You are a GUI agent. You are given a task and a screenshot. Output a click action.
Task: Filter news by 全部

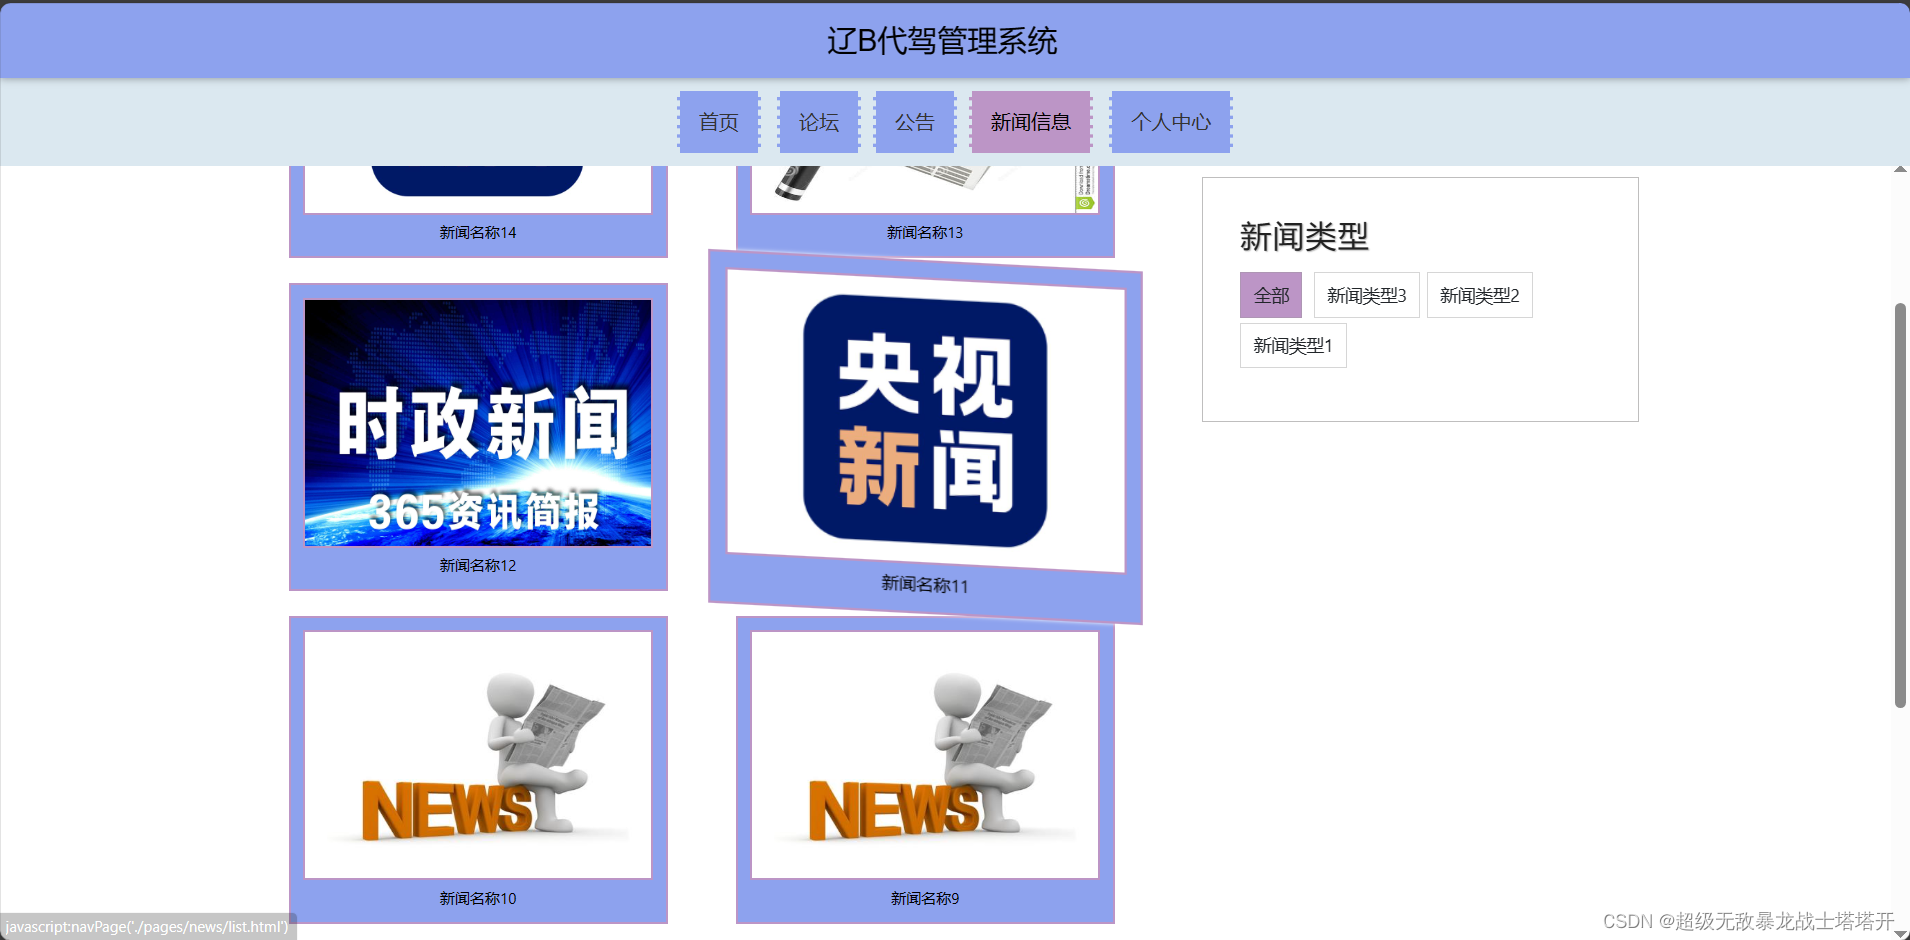point(1271,295)
